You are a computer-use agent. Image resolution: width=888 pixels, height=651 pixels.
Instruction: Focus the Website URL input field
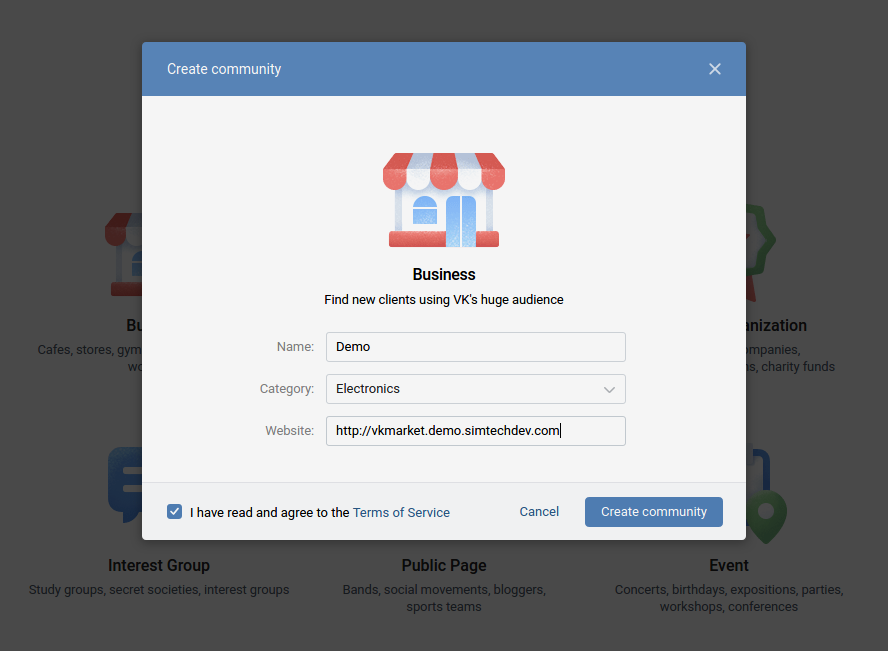476,431
